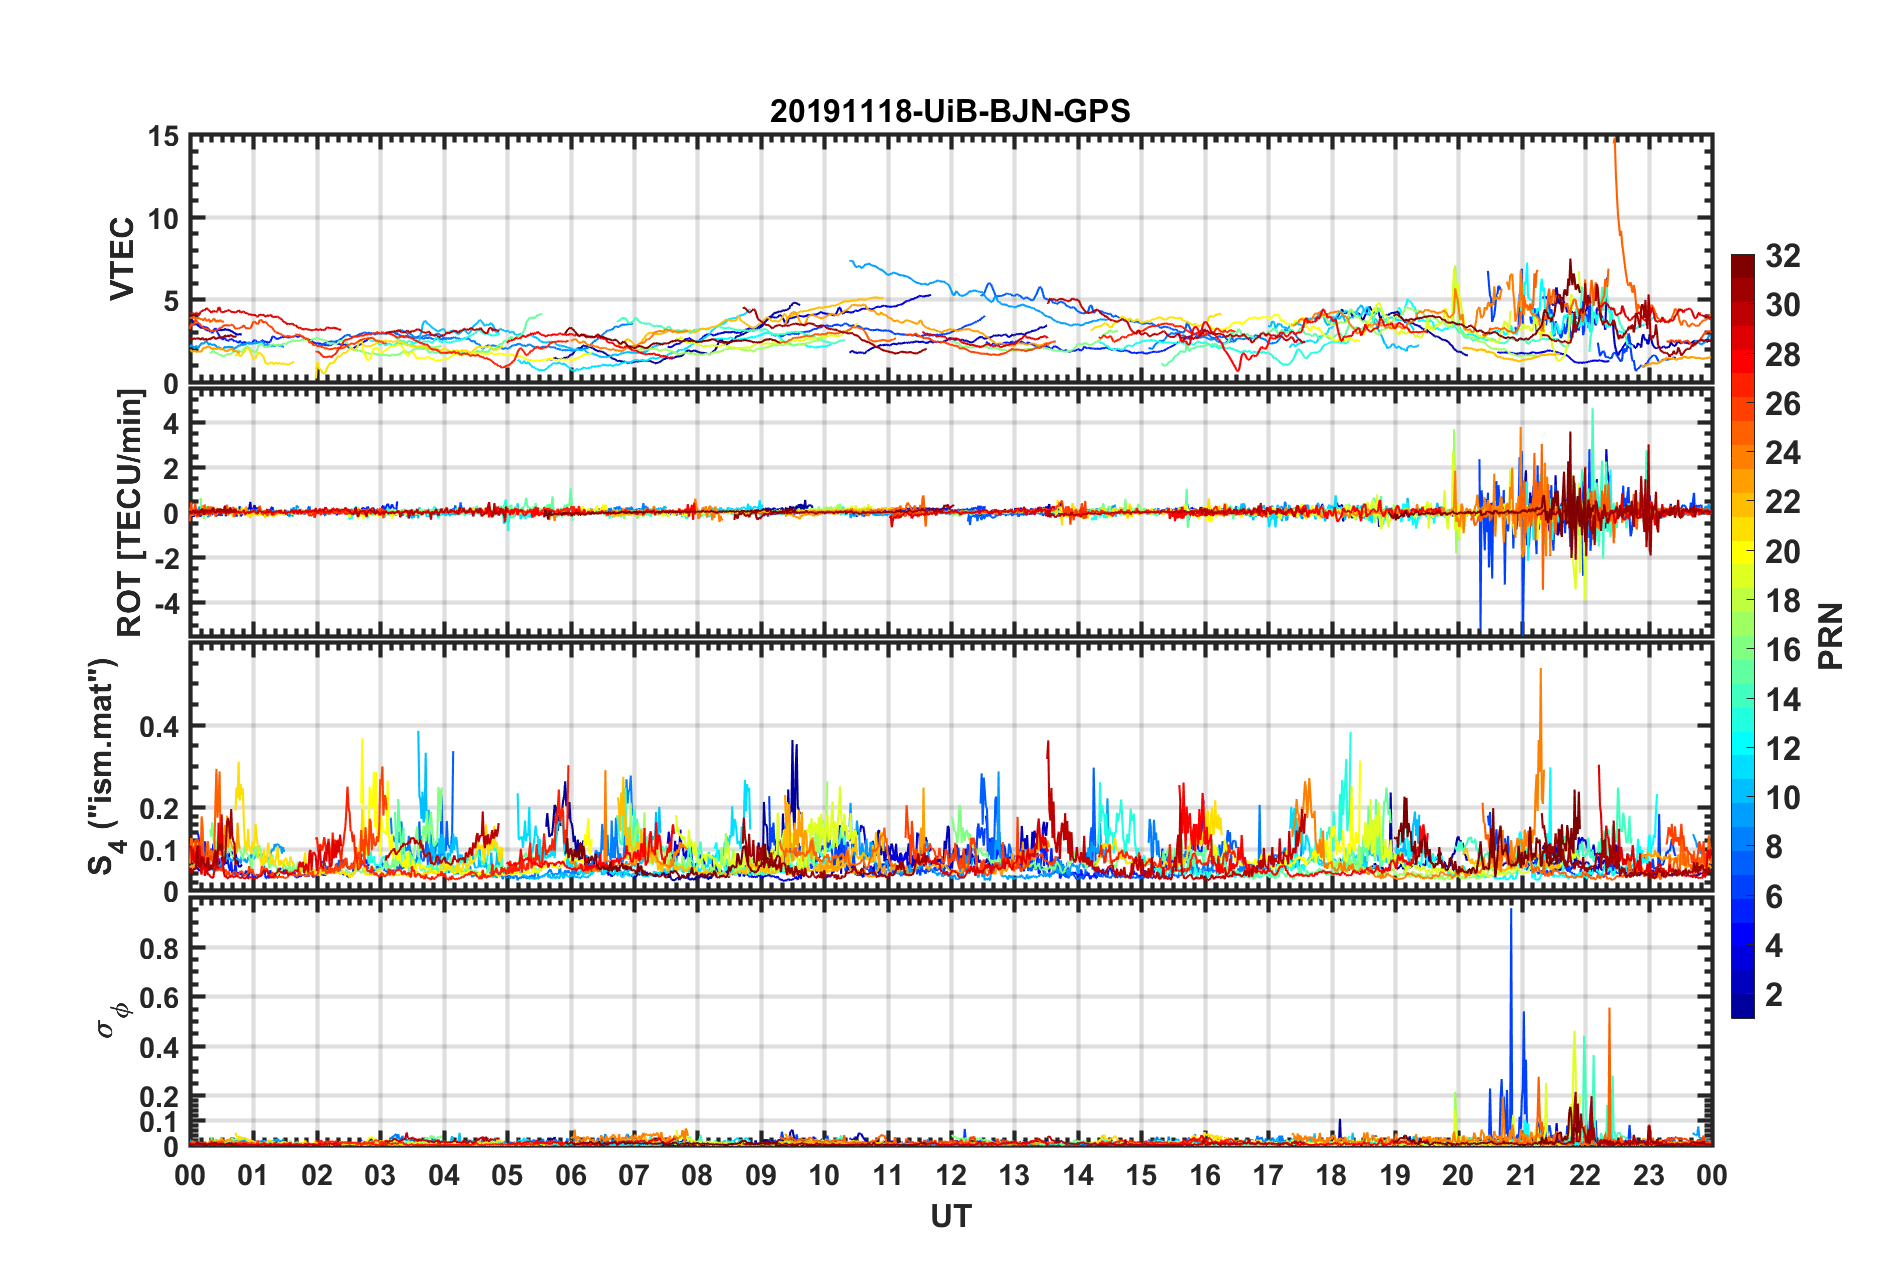Click the plot title 20191118-UiB-BJN-GPS

pyautogui.click(x=950, y=111)
